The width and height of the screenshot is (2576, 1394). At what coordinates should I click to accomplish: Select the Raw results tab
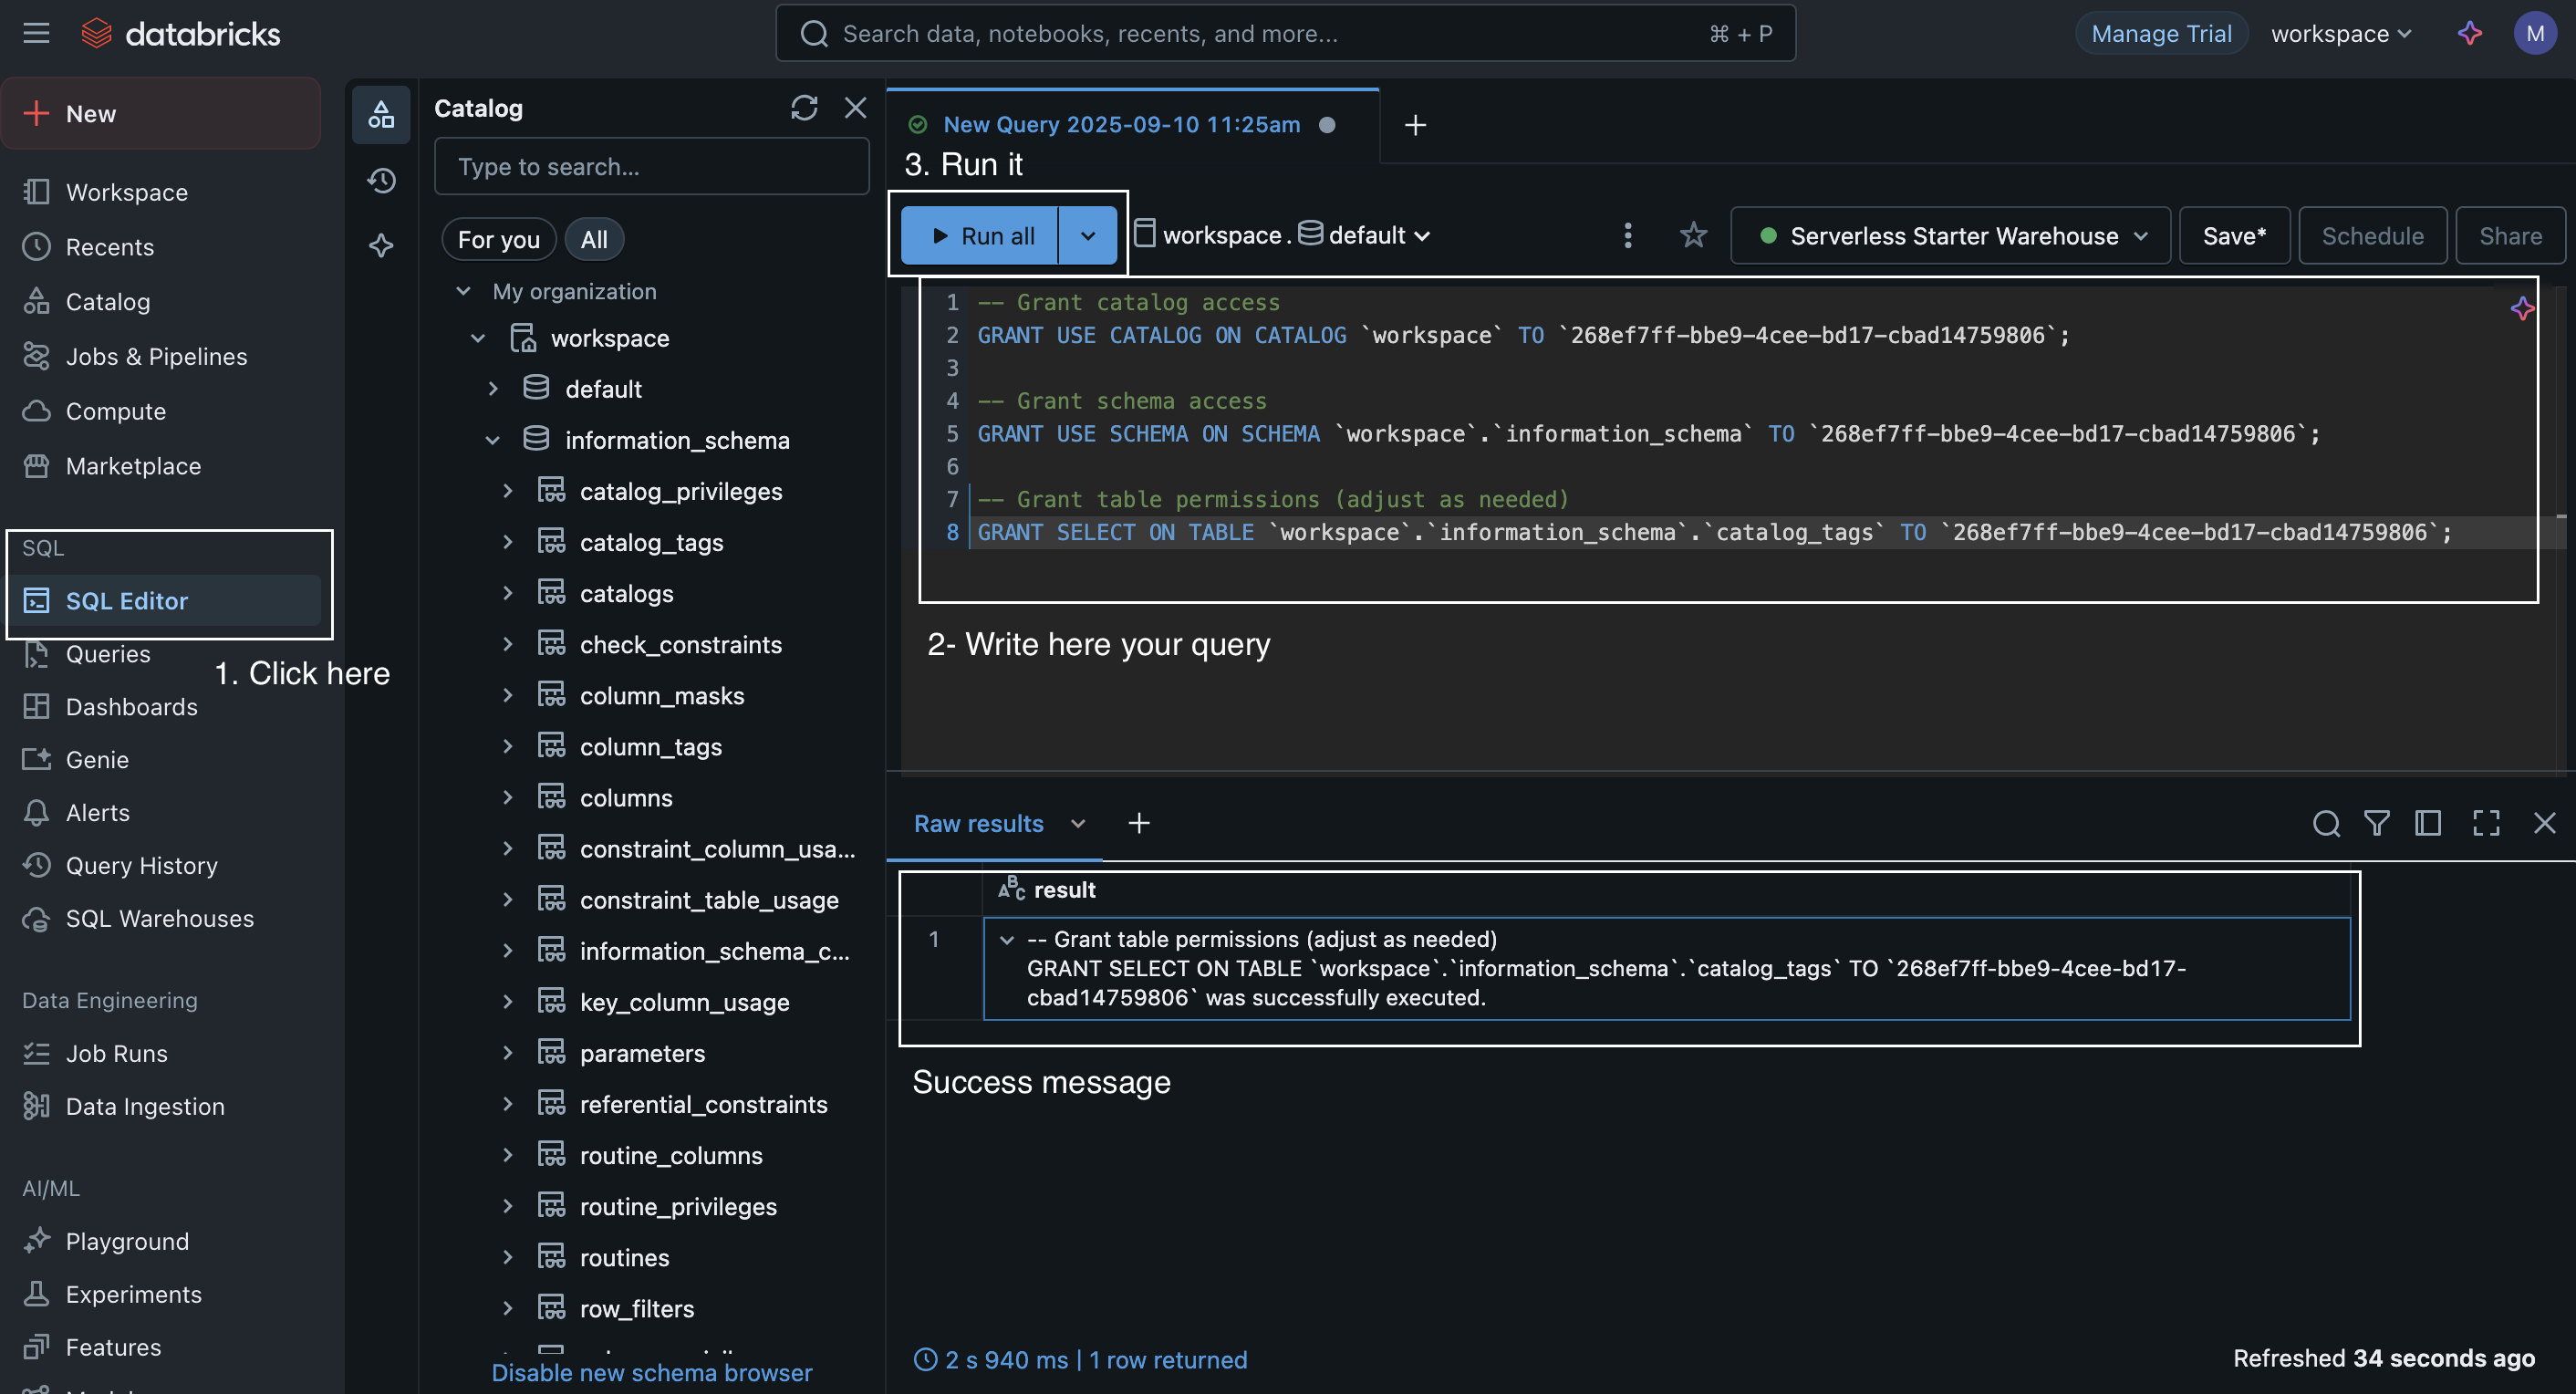[x=978, y=823]
